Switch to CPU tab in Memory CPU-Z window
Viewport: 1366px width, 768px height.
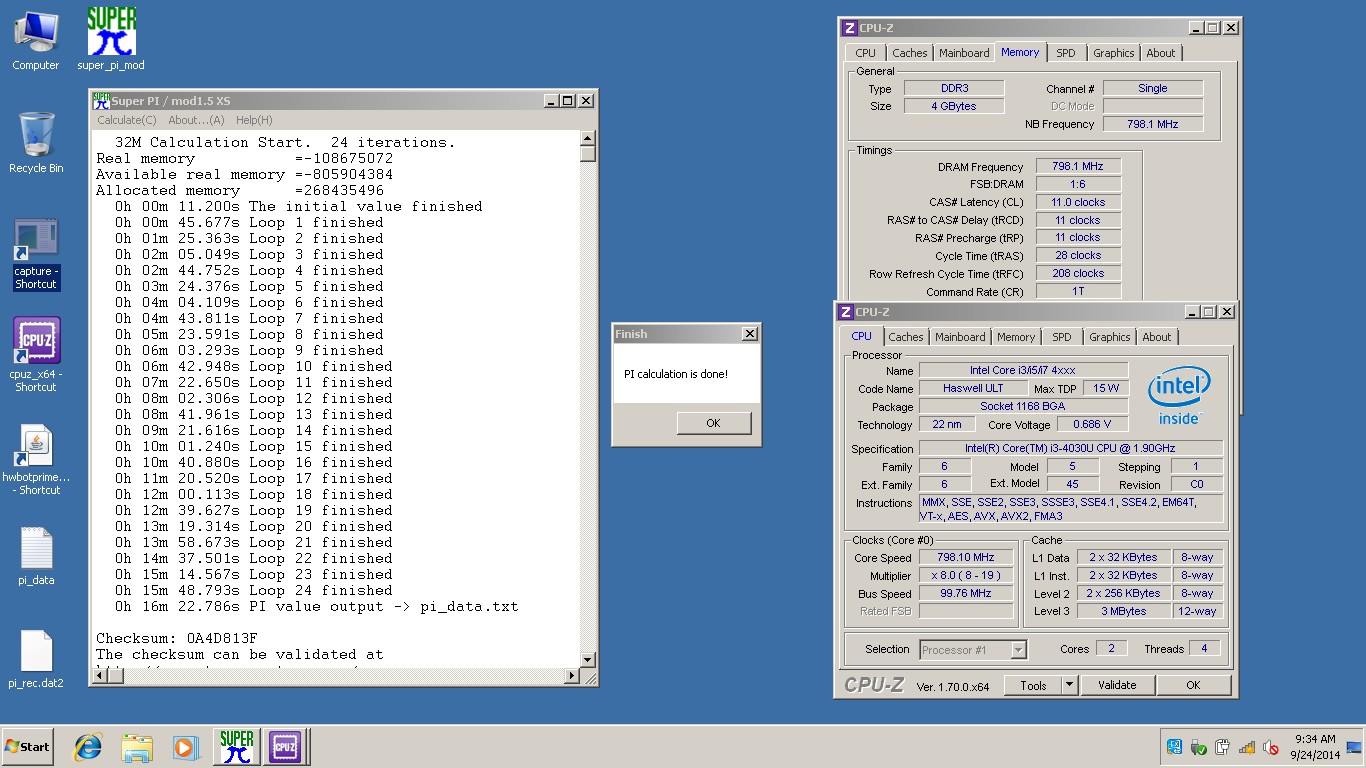[866, 53]
